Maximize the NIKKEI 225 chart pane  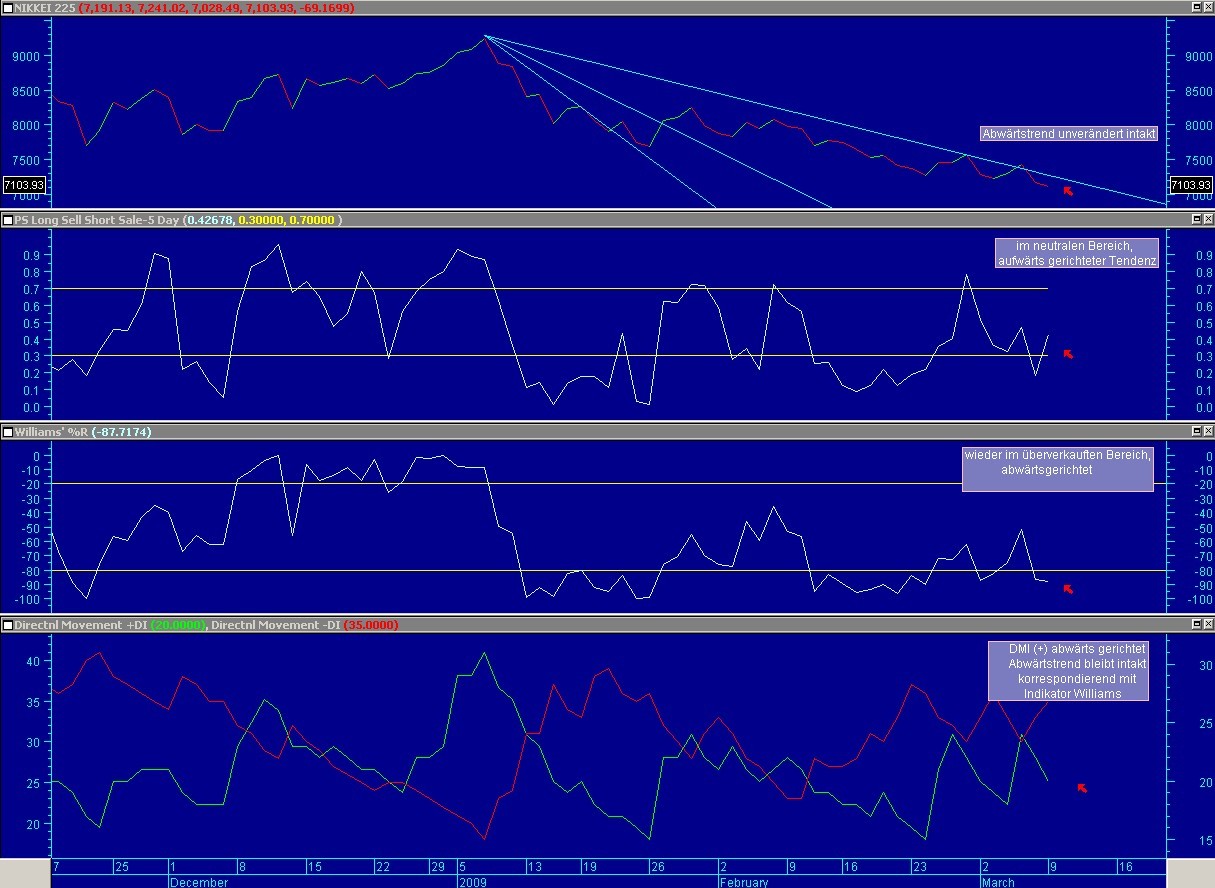pyautogui.click(x=1196, y=8)
